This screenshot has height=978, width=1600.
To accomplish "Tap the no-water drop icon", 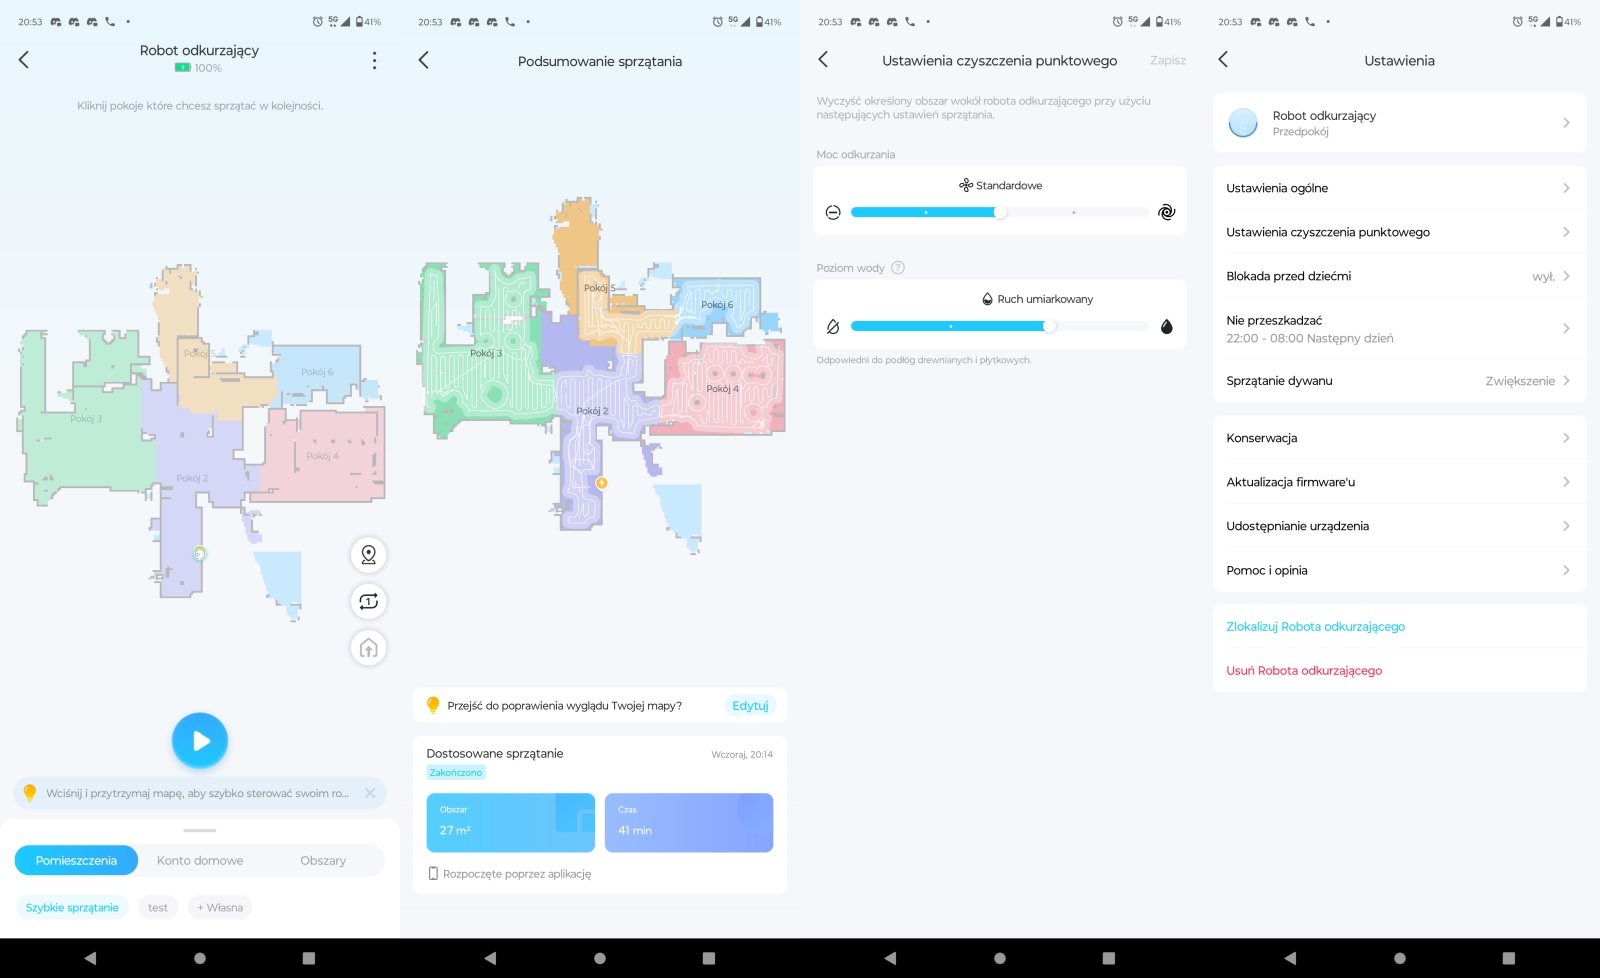I will click(833, 327).
